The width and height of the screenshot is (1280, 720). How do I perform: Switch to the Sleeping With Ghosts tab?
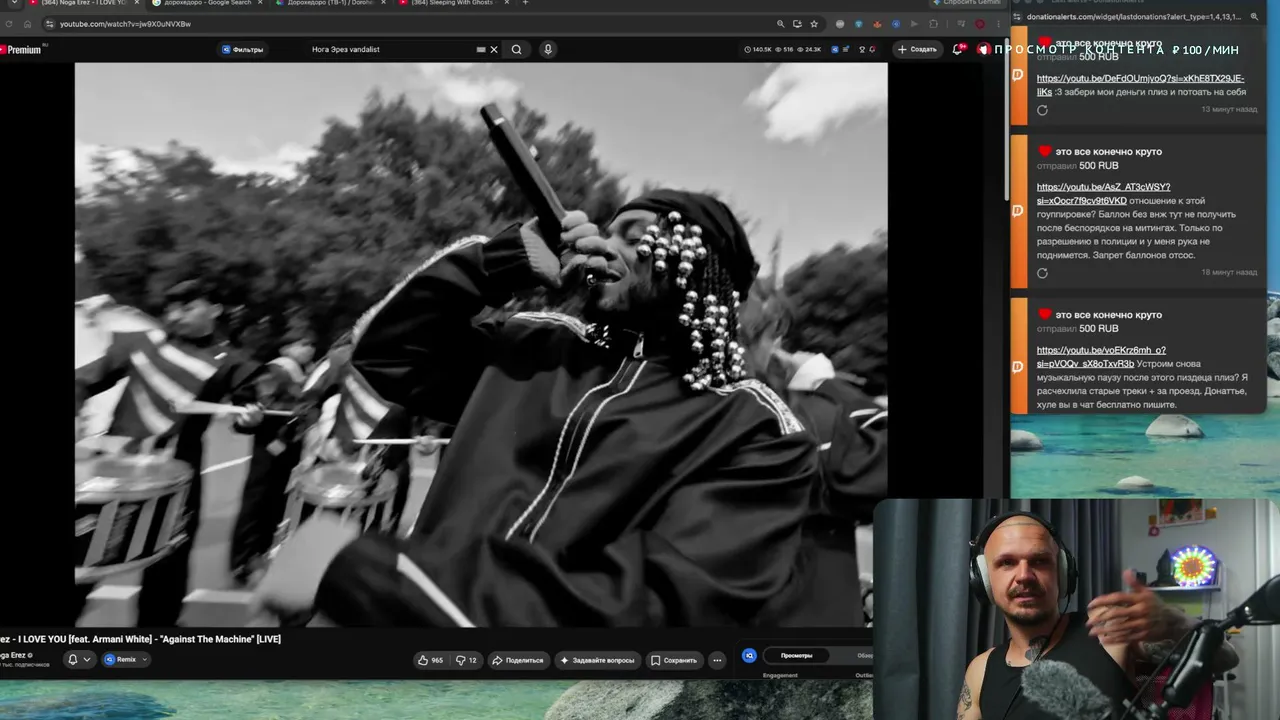coord(452,3)
